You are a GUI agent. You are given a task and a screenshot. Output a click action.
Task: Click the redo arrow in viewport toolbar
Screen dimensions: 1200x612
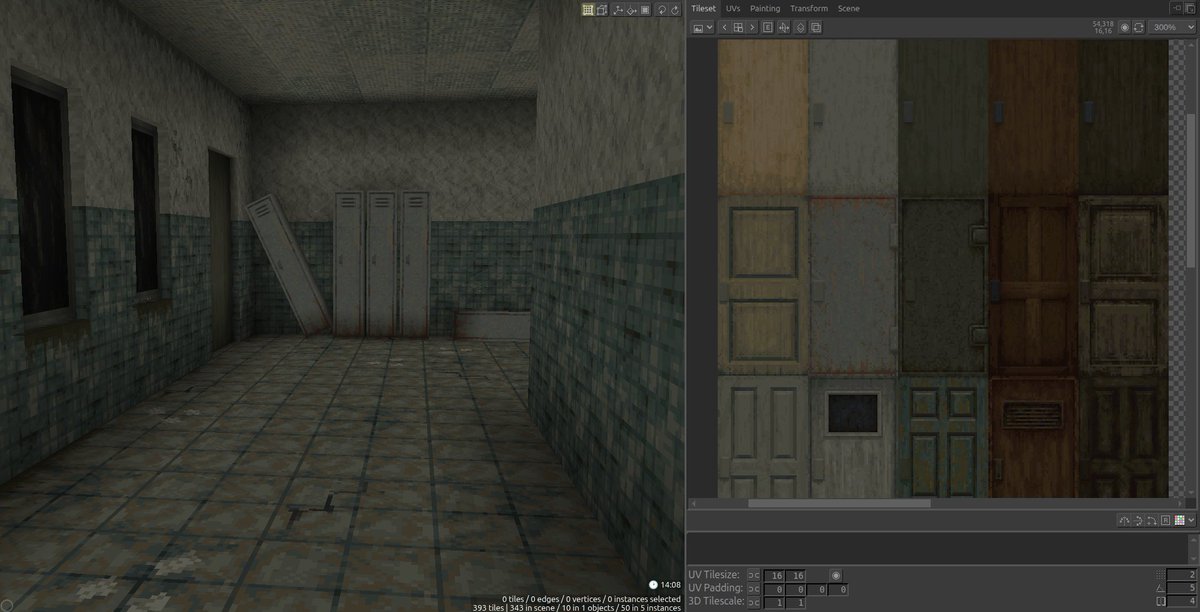pos(675,10)
